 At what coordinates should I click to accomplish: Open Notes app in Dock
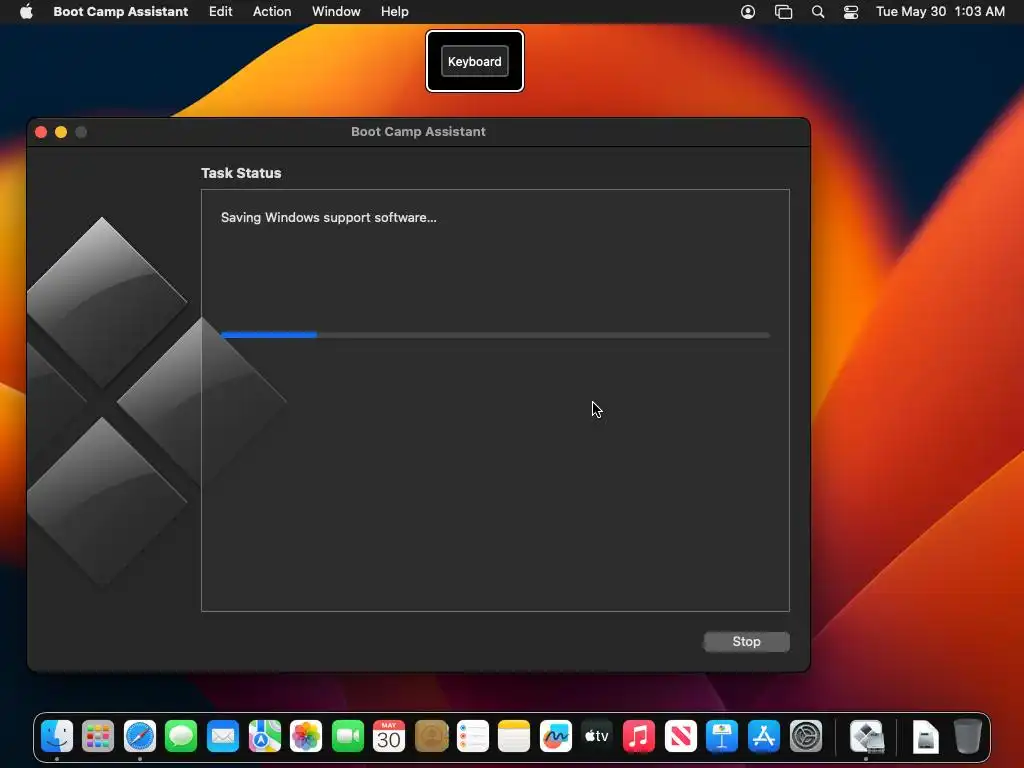[514, 737]
